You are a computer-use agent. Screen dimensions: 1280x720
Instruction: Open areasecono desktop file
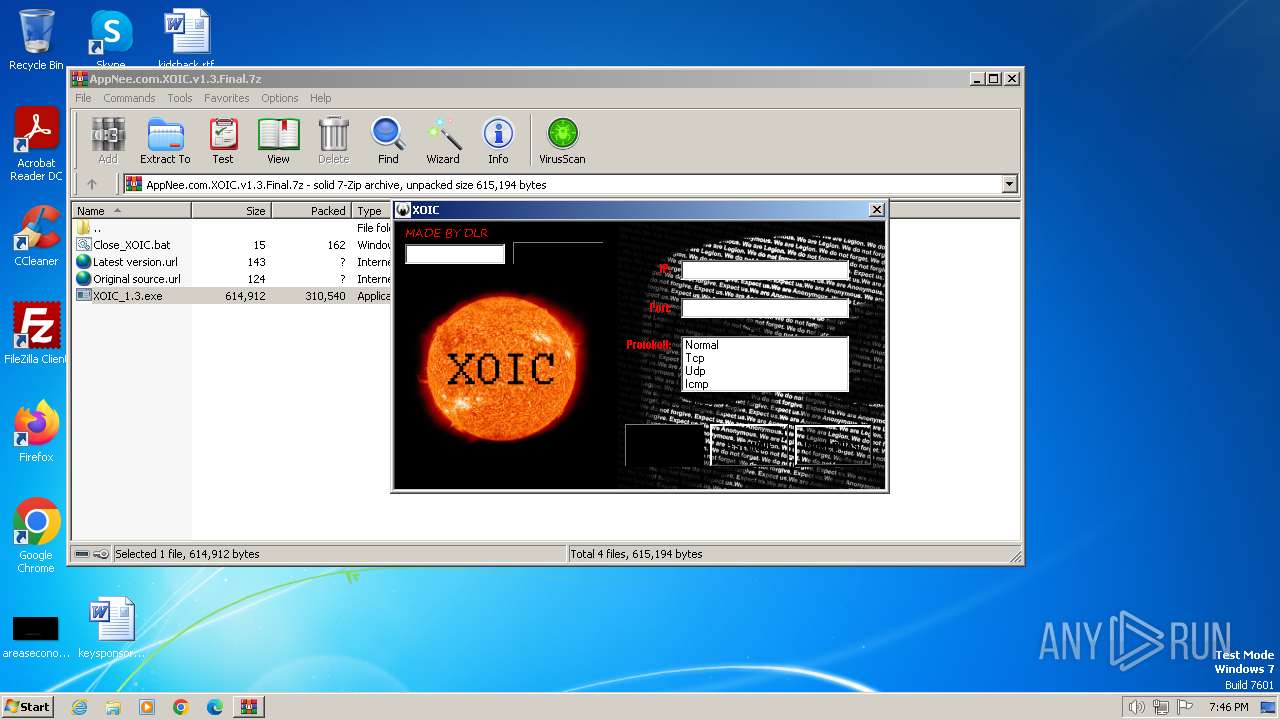[35, 636]
